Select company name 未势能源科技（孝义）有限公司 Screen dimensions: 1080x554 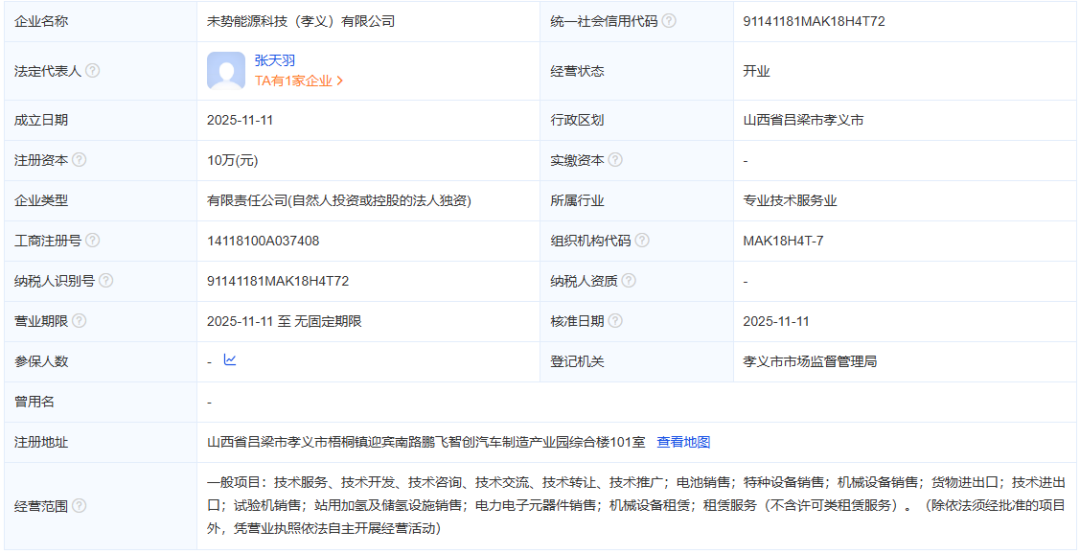300,21
